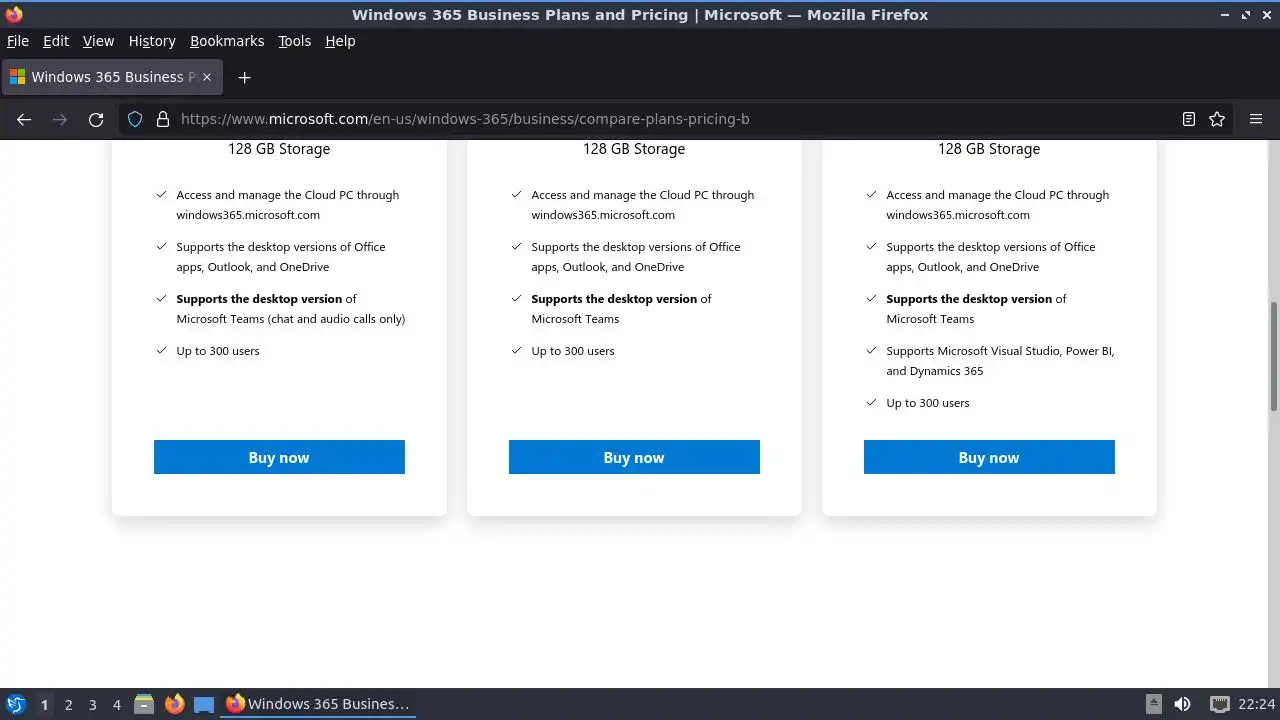
Task: Switch to virtual desktop 1
Action: (44, 704)
